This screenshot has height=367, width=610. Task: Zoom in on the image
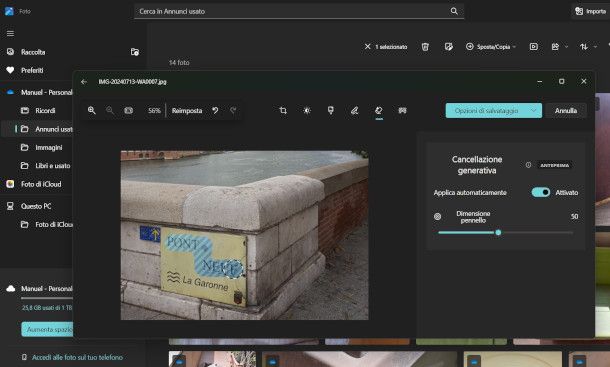(x=91, y=111)
